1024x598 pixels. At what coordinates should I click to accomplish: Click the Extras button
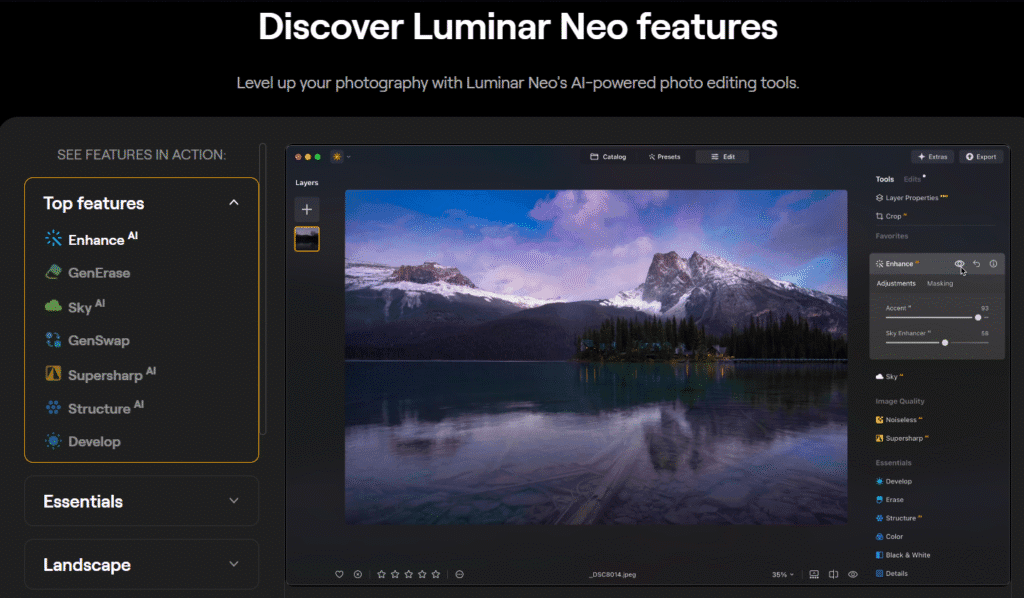(933, 157)
